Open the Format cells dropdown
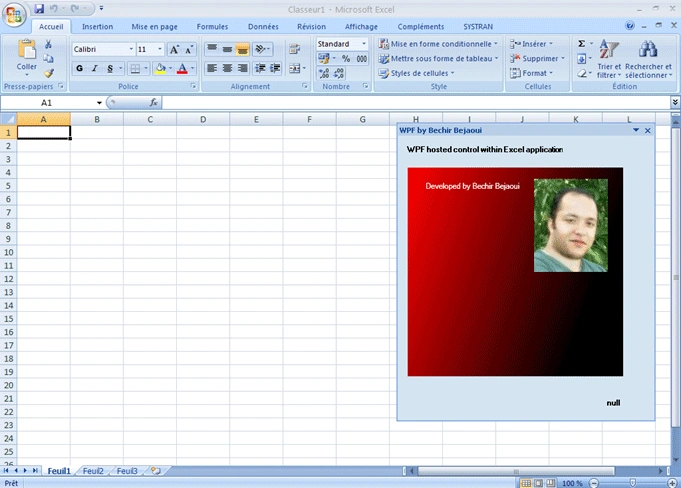The height and width of the screenshot is (488, 681). pos(531,73)
